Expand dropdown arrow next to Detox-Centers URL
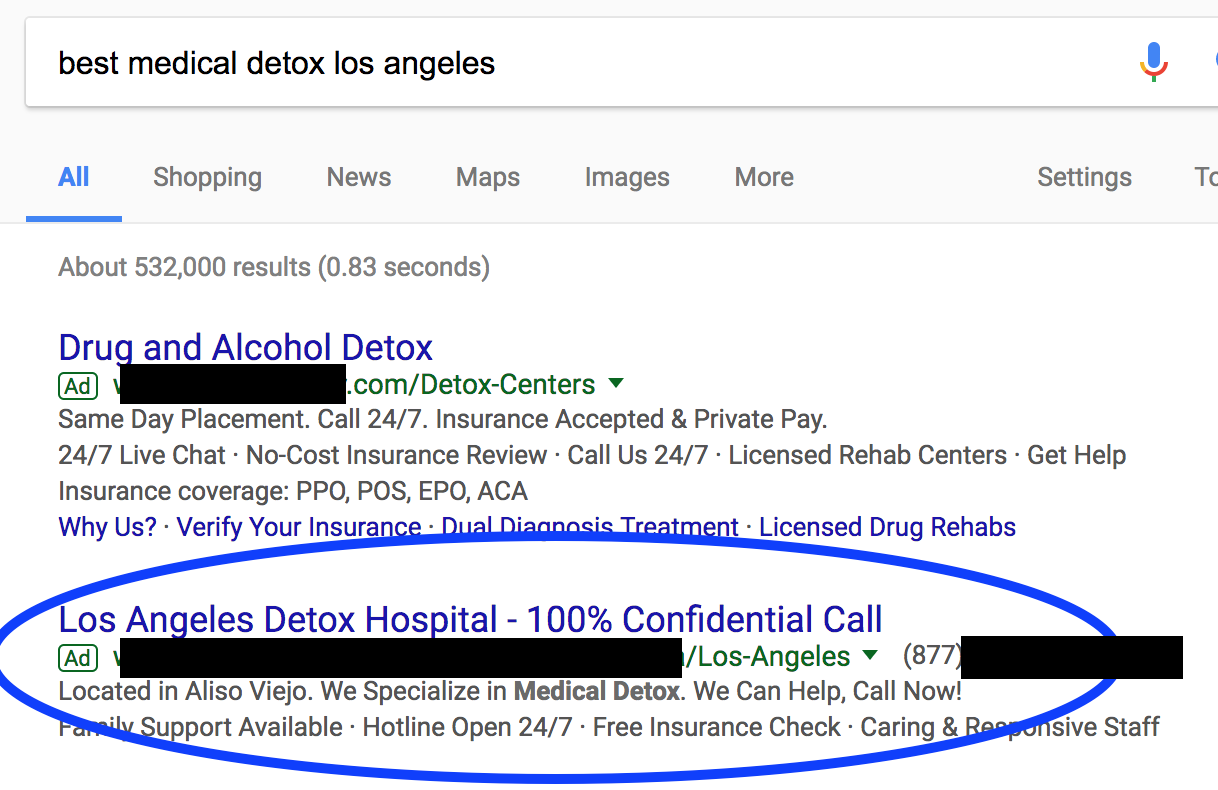1218x790 pixels. coord(616,384)
